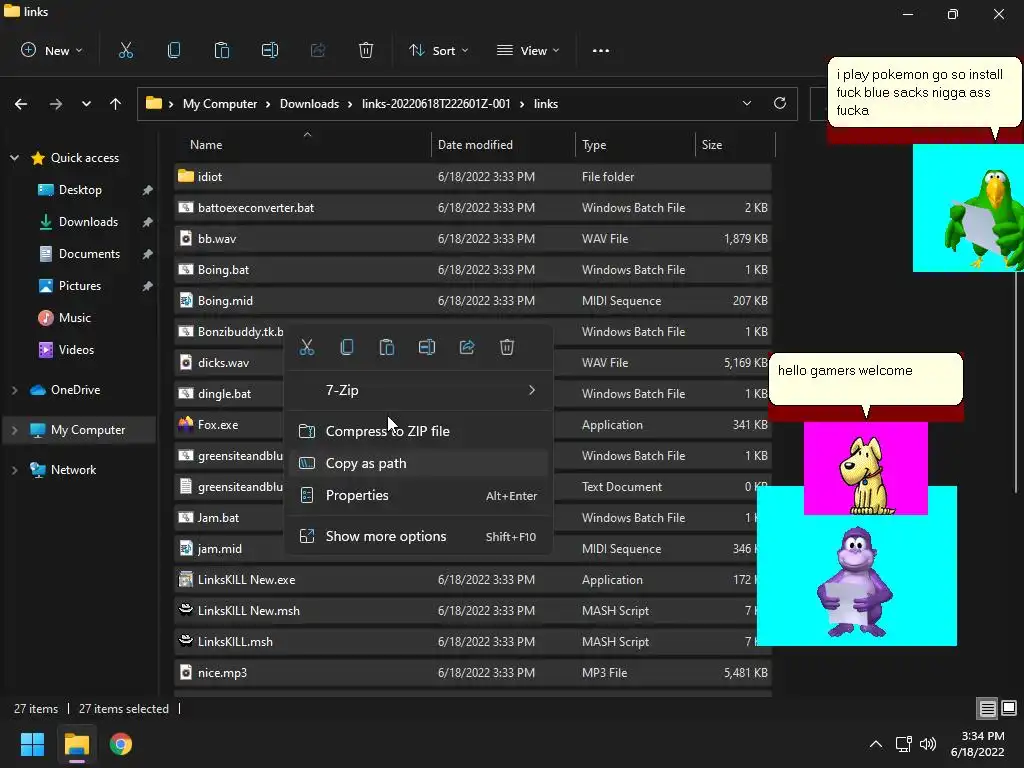Select the battoexeconverter.bat file

473,208
